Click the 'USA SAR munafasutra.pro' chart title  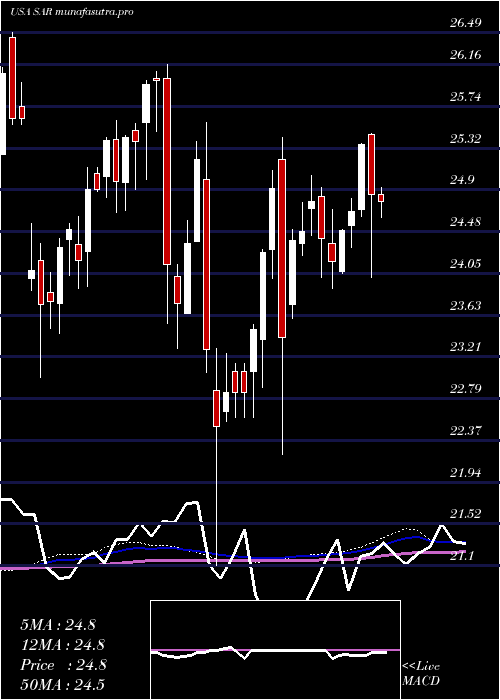click(x=71, y=12)
